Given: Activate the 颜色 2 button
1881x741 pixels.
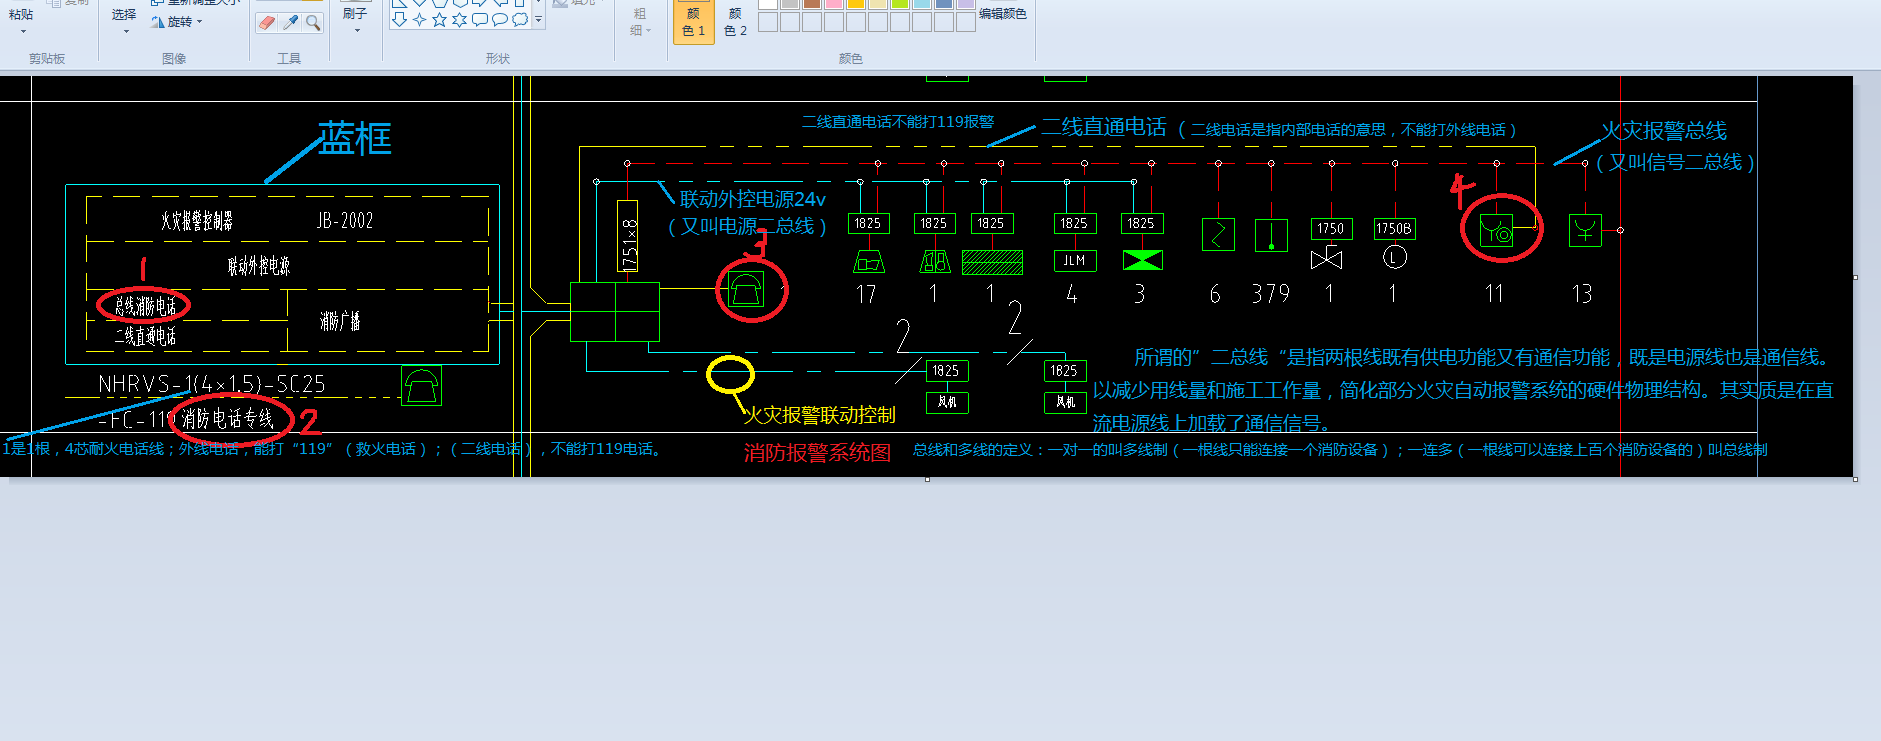Looking at the screenshot, I should pos(735,22).
